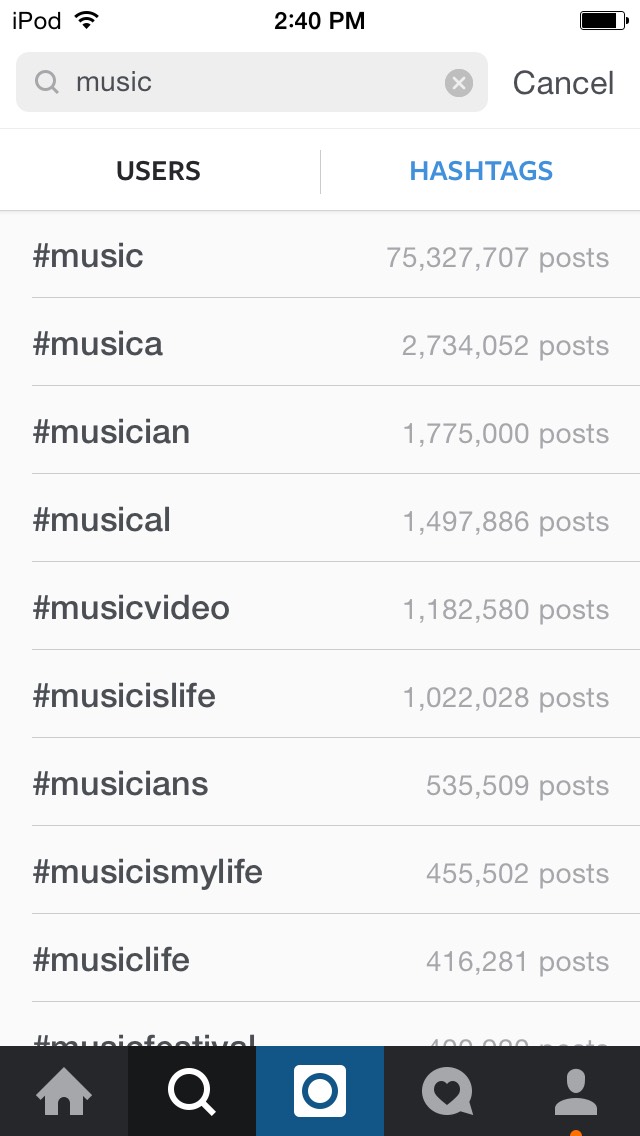640x1136 pixels.
Task: Focus the search field containing music
Action: pyautogui.click(x=250, y=82)
